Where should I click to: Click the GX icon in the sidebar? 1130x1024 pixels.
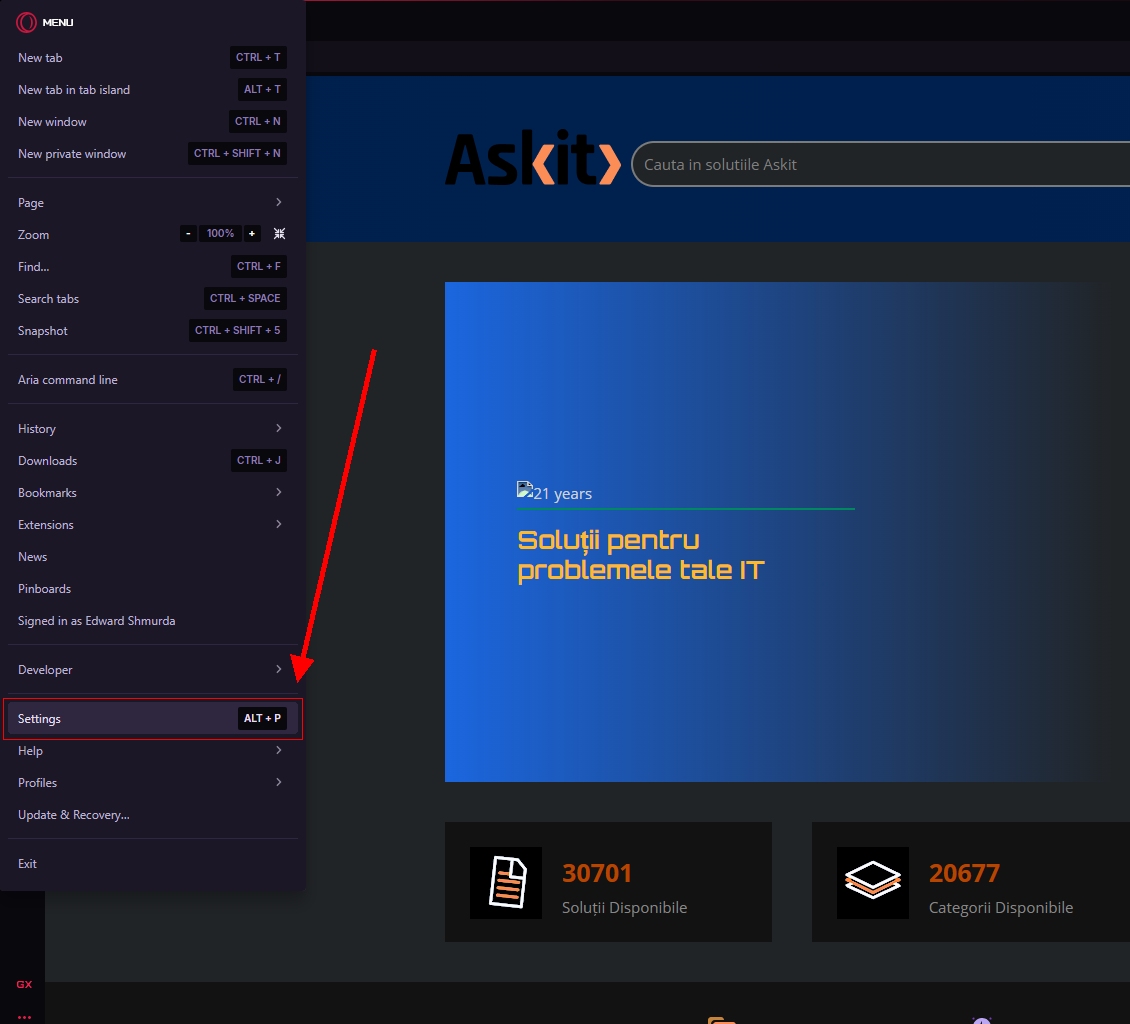pyautogui.click(x=24, y=984)
